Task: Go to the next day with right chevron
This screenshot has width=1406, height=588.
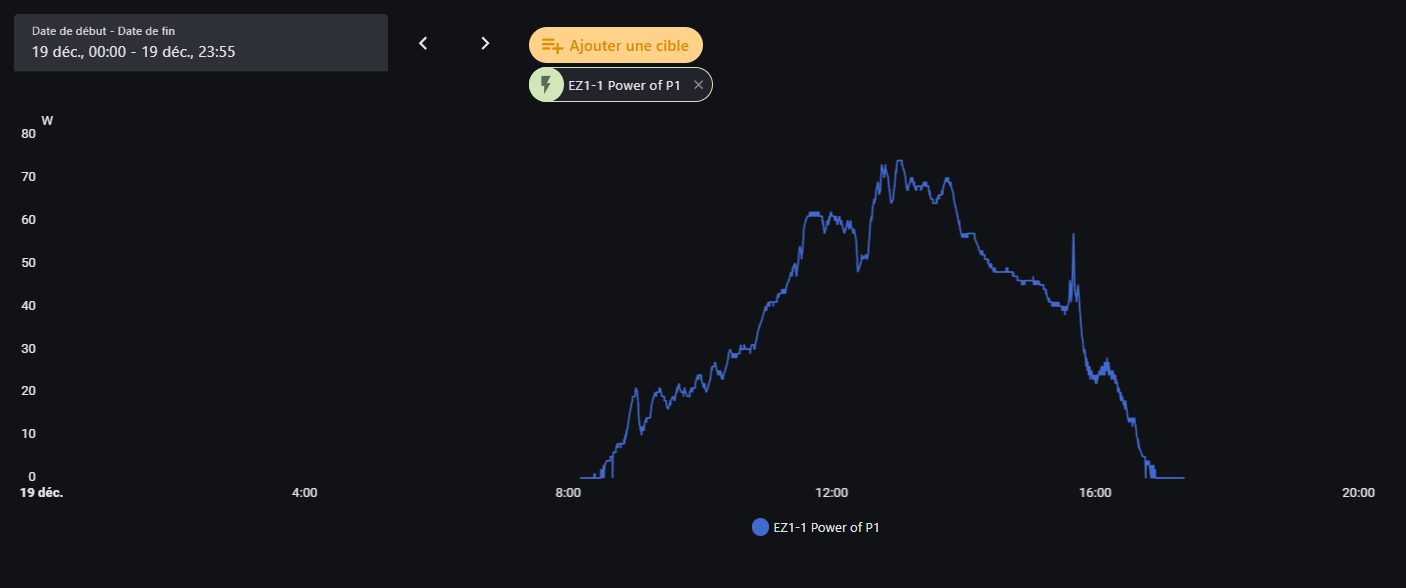Action: tap(485, 43)
